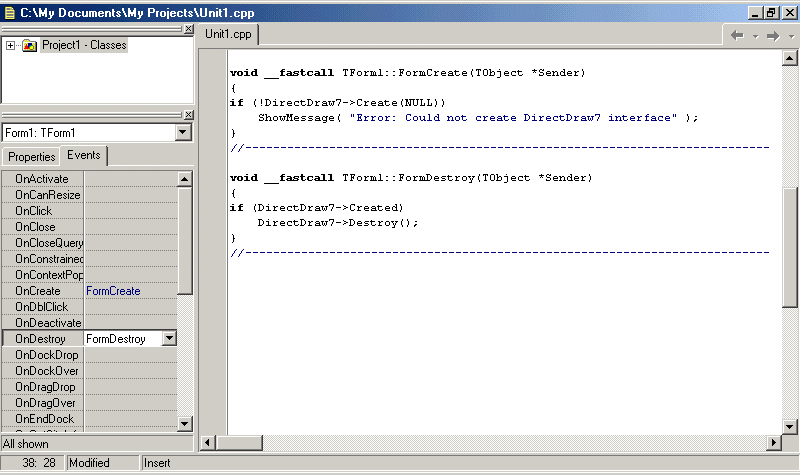
Task: Click the OnClick event value field
Action: tap(130, 211)
